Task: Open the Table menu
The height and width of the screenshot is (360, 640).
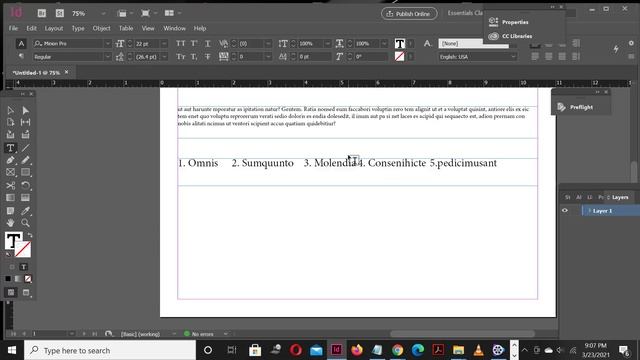Action: [x=126, y=28]
